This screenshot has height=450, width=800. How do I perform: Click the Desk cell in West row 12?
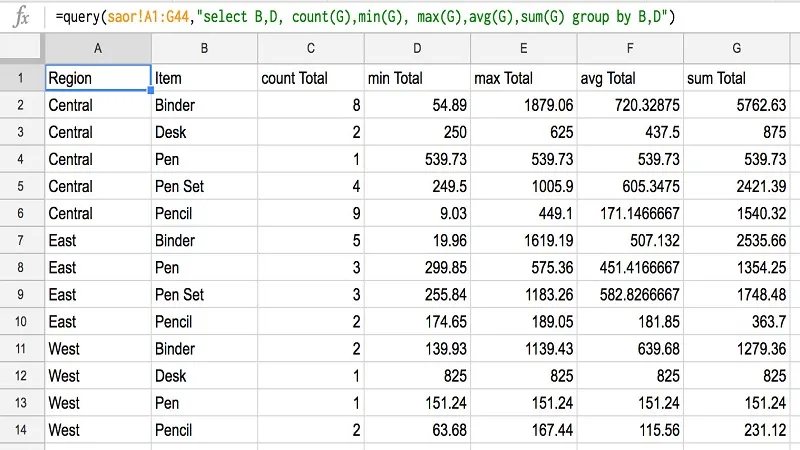pos(204,375)
